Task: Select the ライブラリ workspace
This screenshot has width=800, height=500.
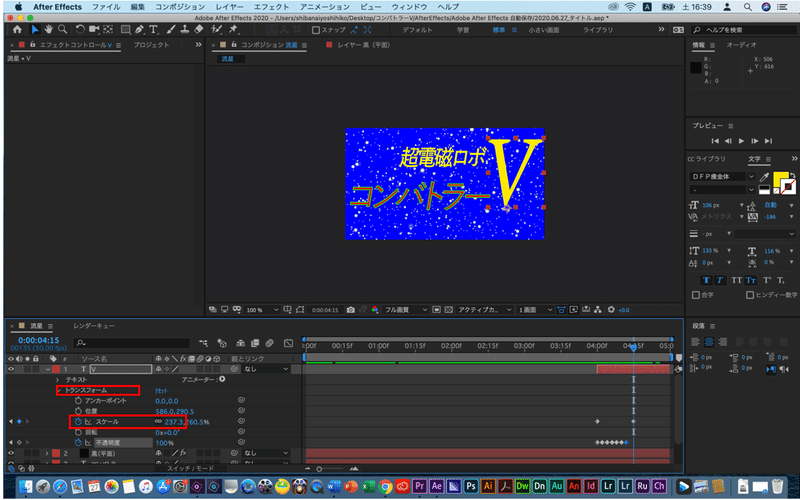Action: (x=598, y=30)
